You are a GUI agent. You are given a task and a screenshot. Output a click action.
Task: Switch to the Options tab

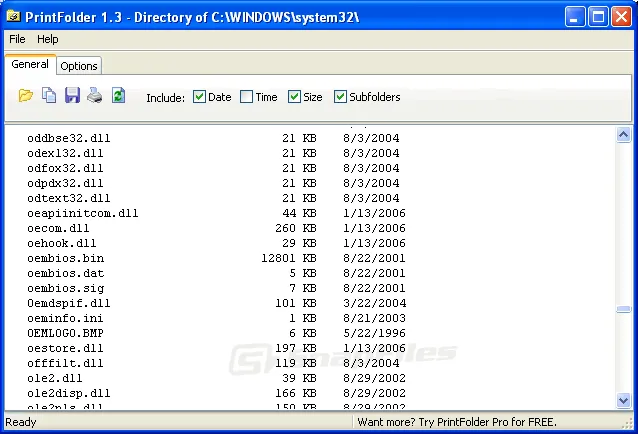[x=79, y=66]
